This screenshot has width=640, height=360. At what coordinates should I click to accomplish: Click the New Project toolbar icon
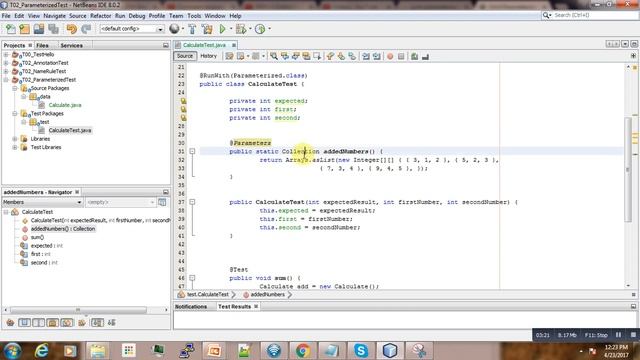click(24, 29)
